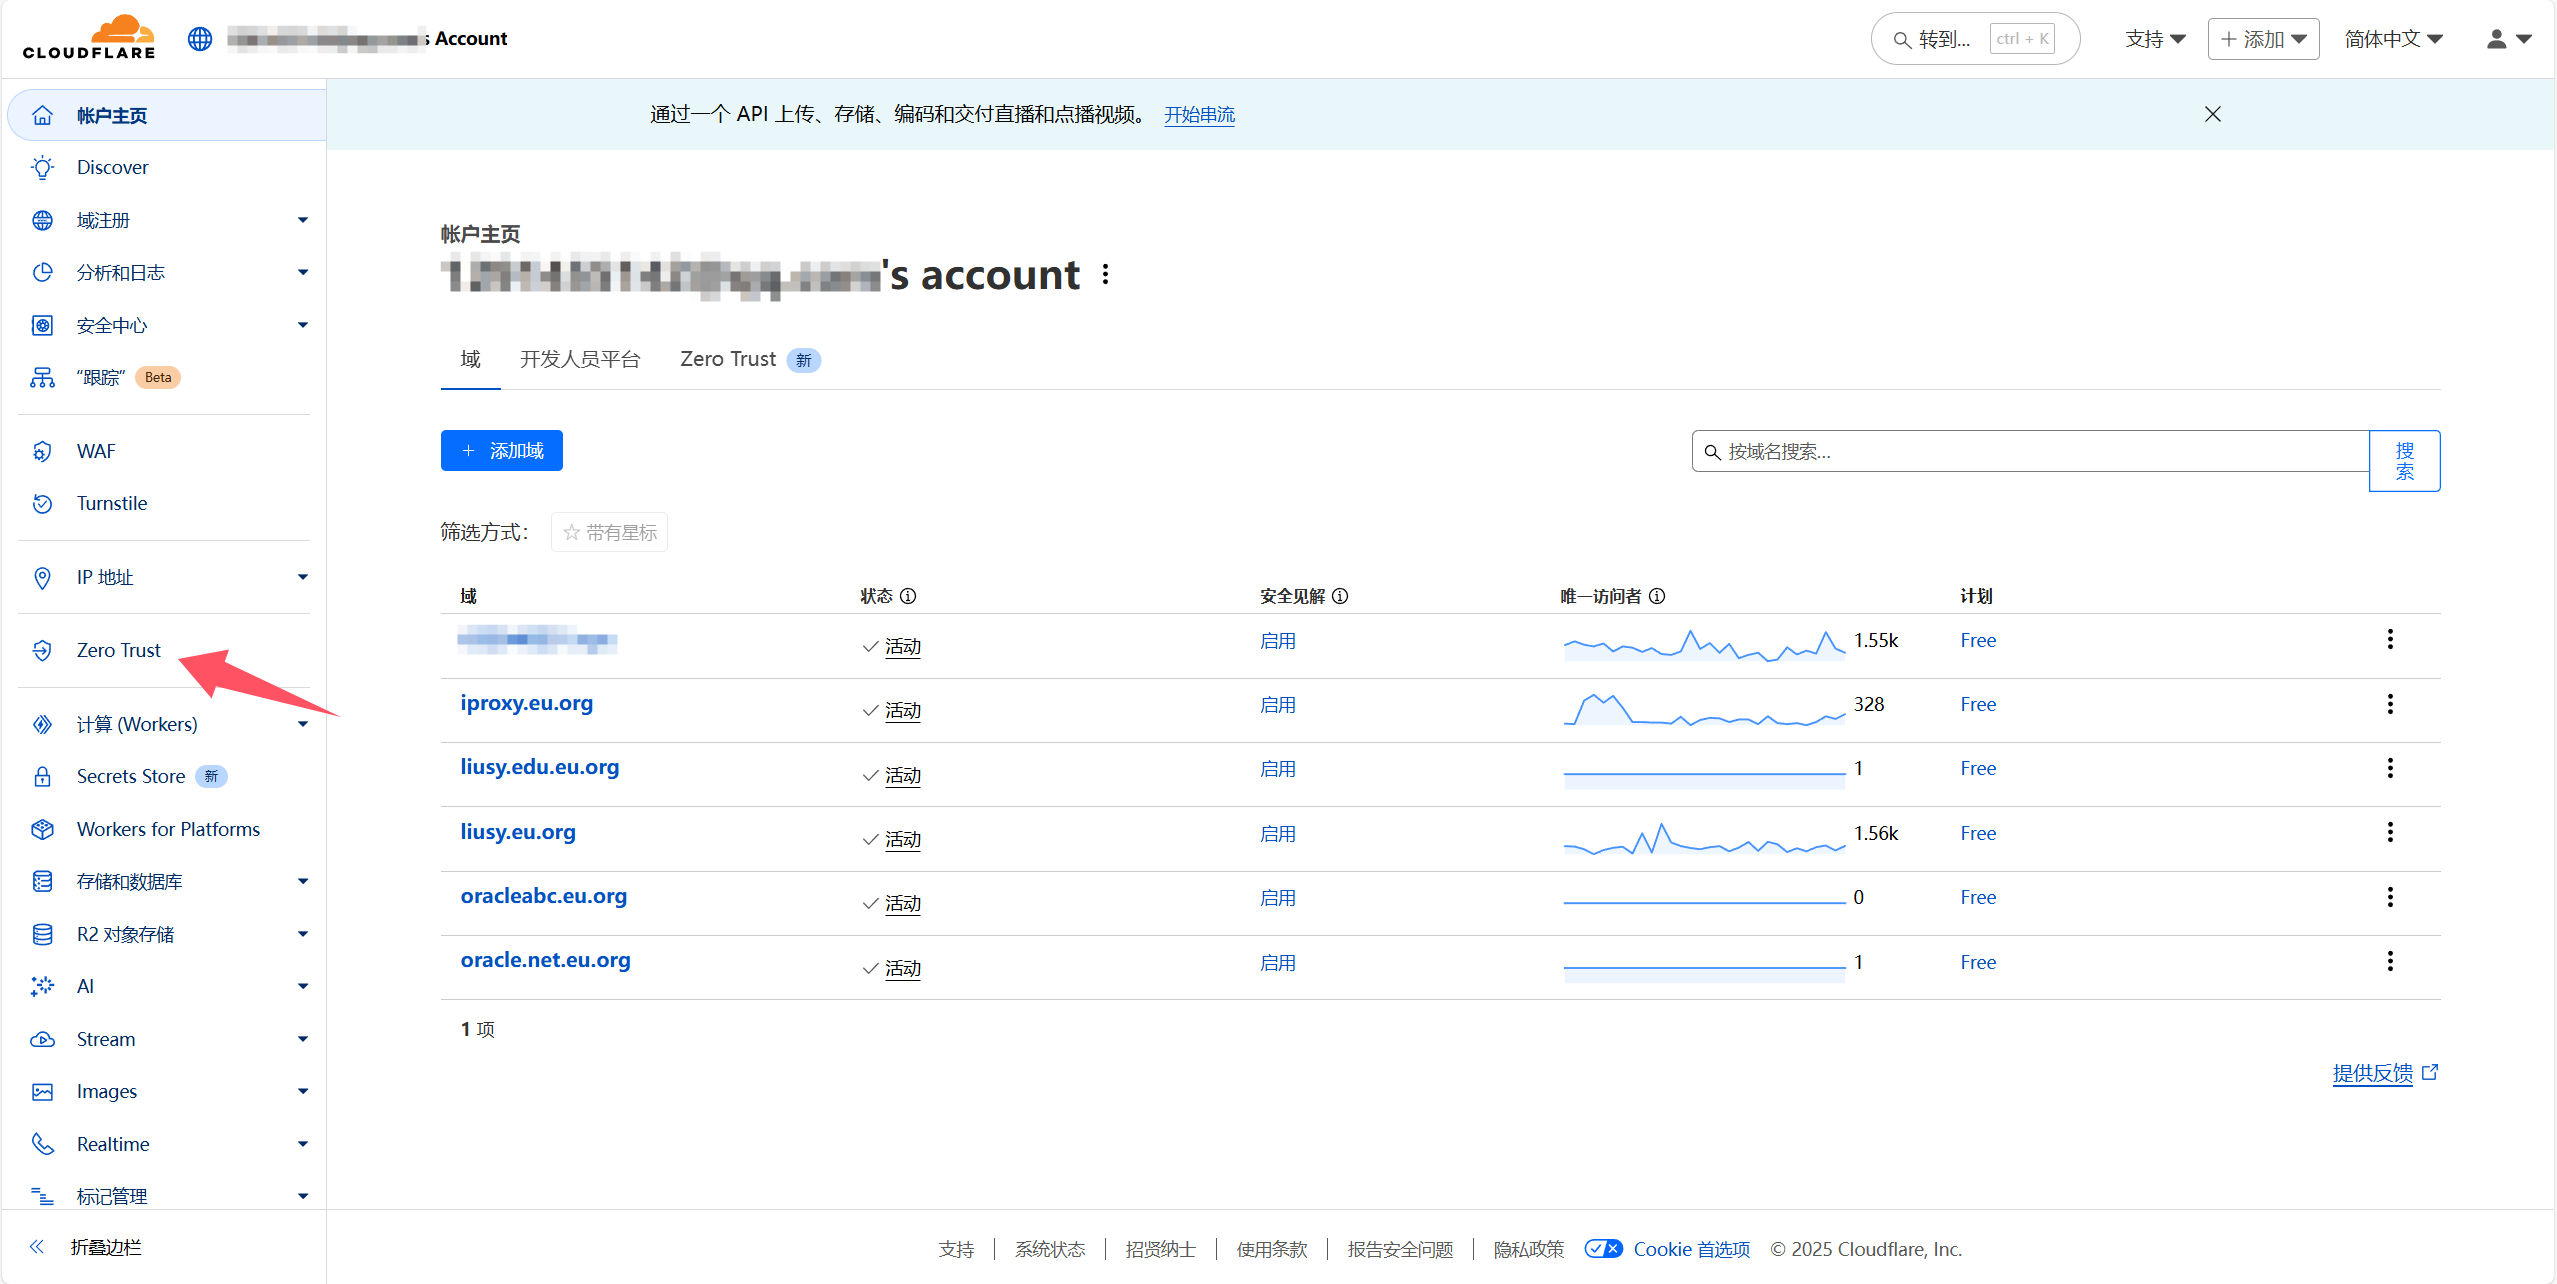Click the 跟踪 Beta network icon
Screen dimensions: 2557x1284
click(x=42, y=377)
